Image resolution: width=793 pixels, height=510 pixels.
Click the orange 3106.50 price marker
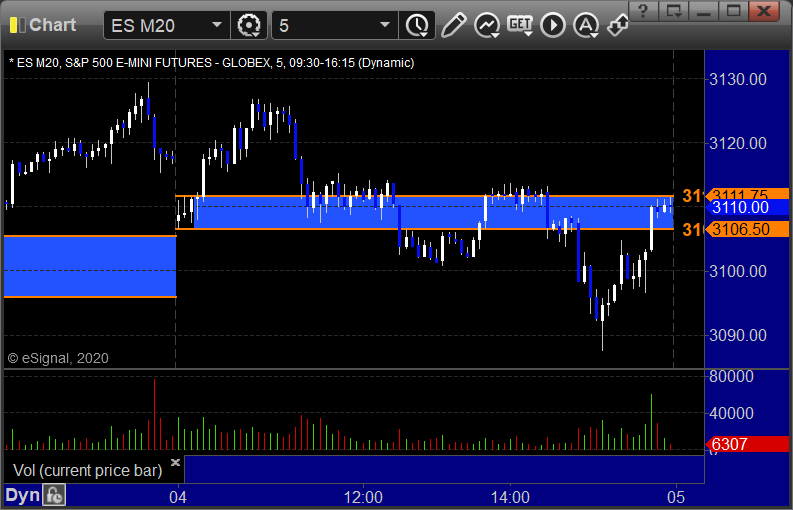click(x=747, y=229)
